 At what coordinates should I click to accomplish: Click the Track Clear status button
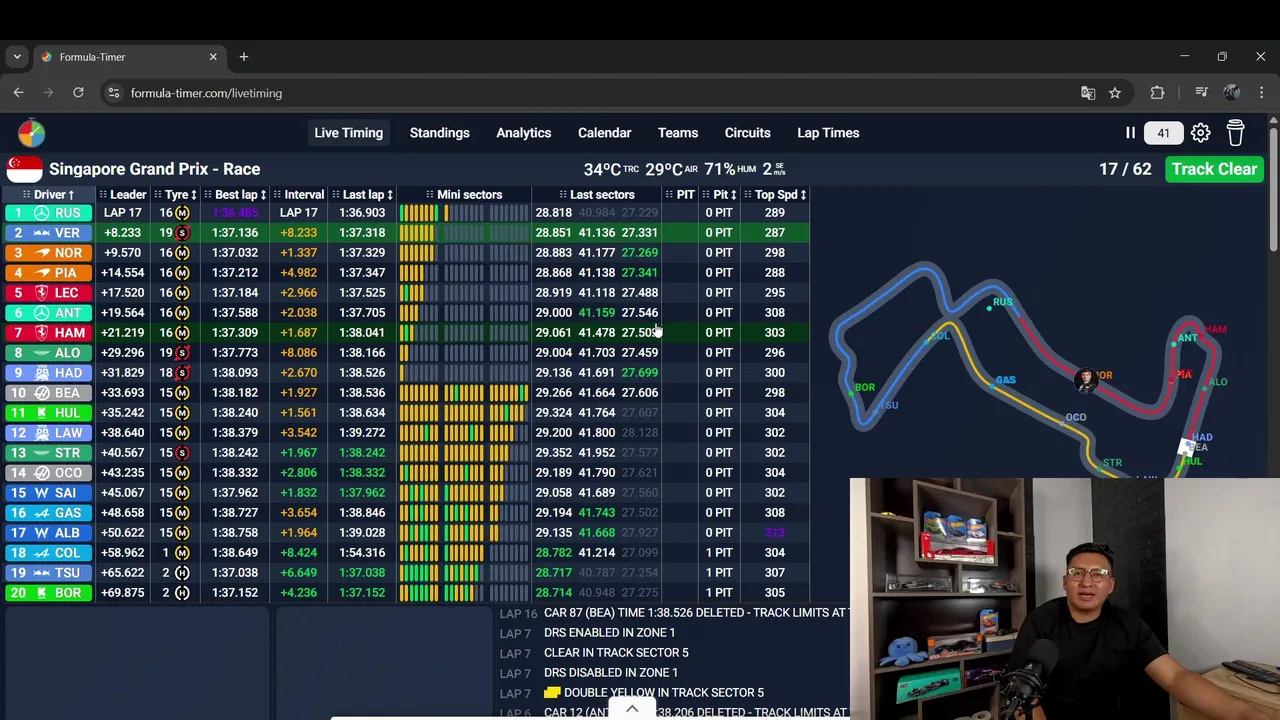point(1214,169)
